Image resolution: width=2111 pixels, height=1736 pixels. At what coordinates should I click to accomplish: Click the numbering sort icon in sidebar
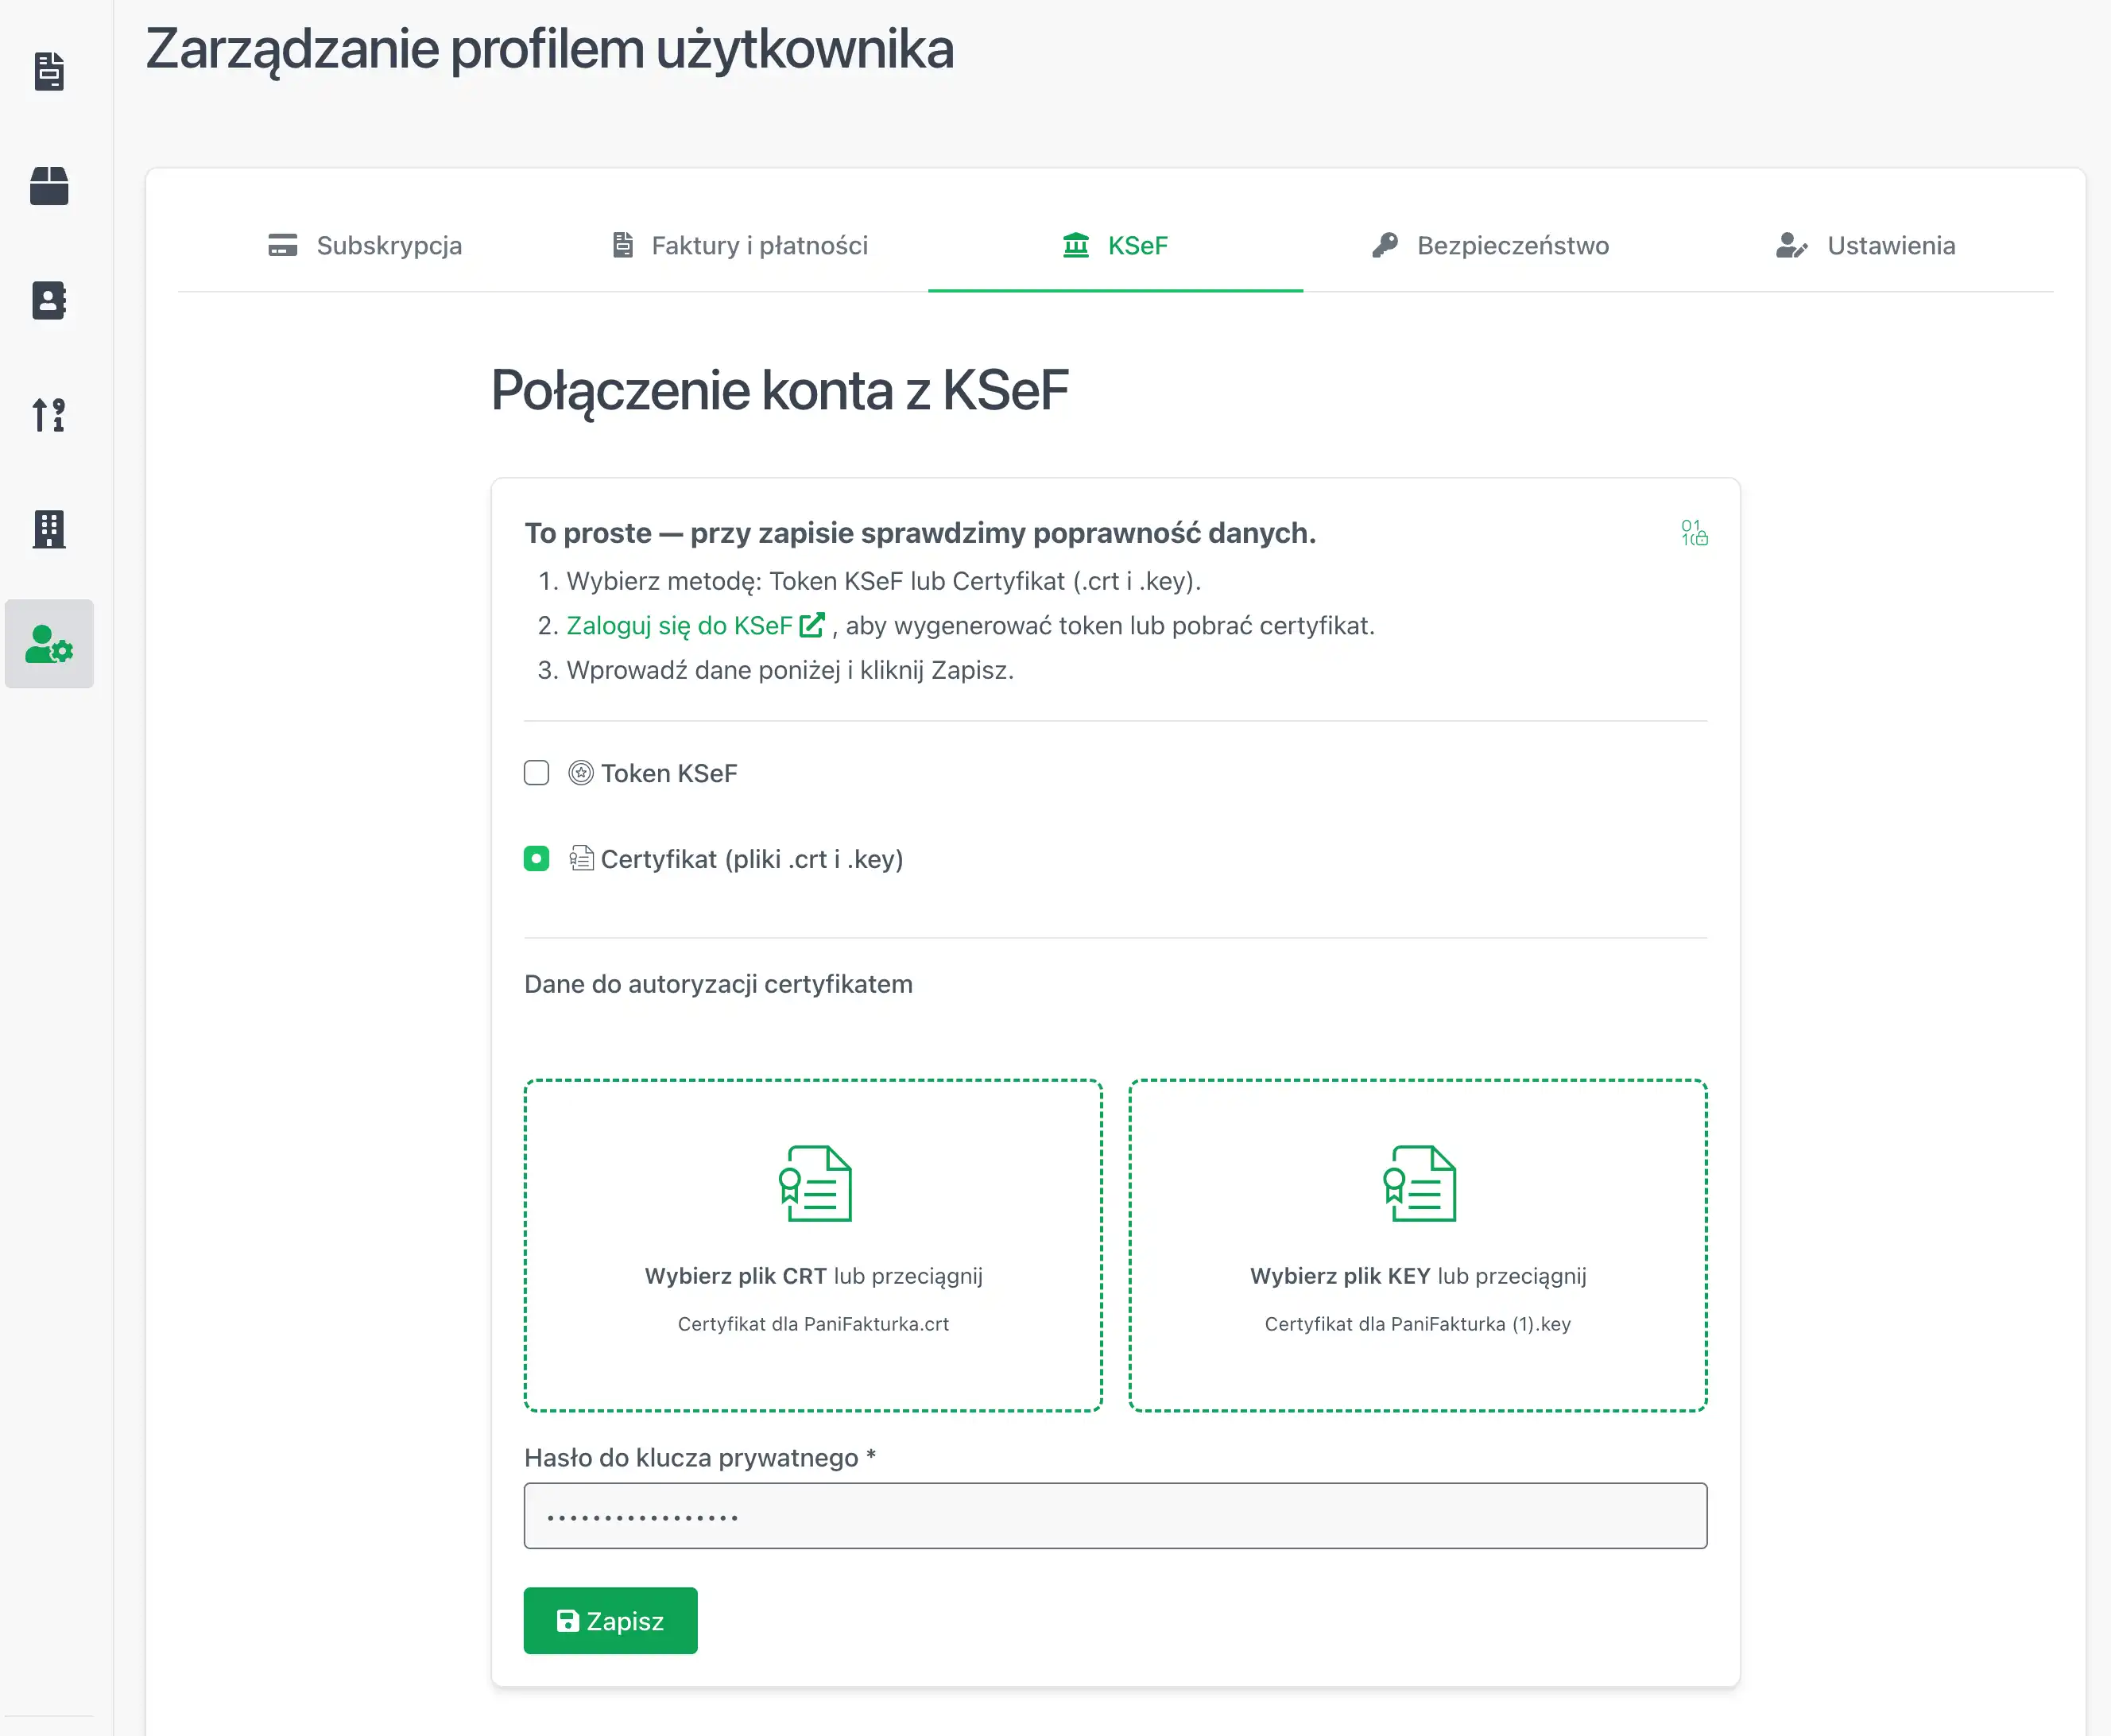[49, 416]
